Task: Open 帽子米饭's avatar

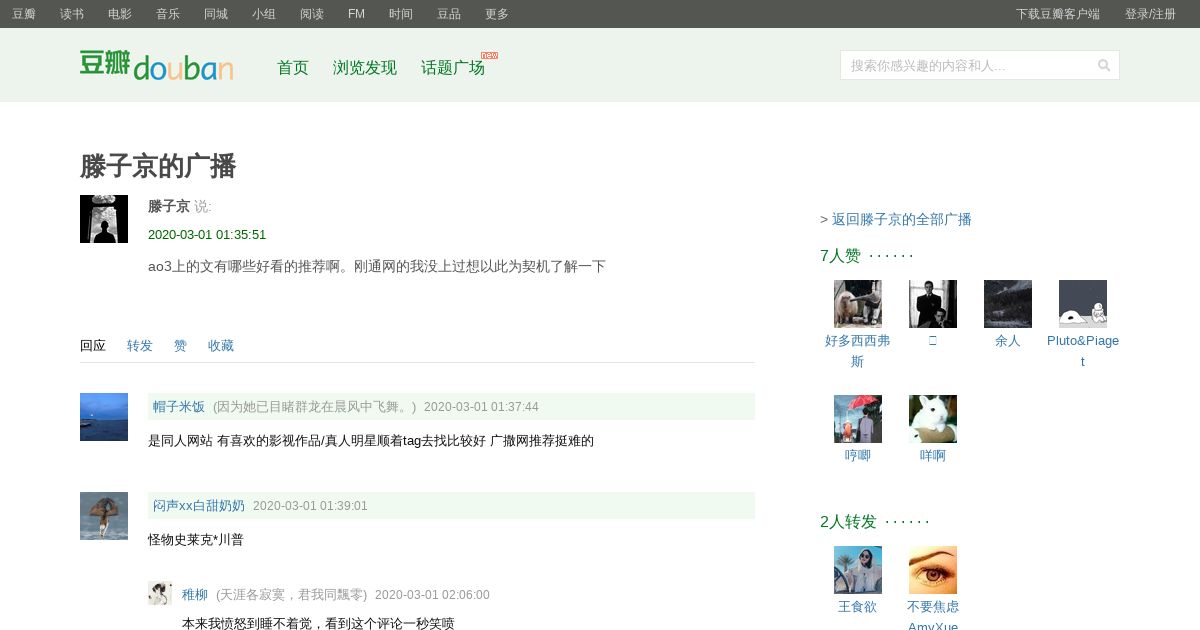Action: (x=104, y=417)
